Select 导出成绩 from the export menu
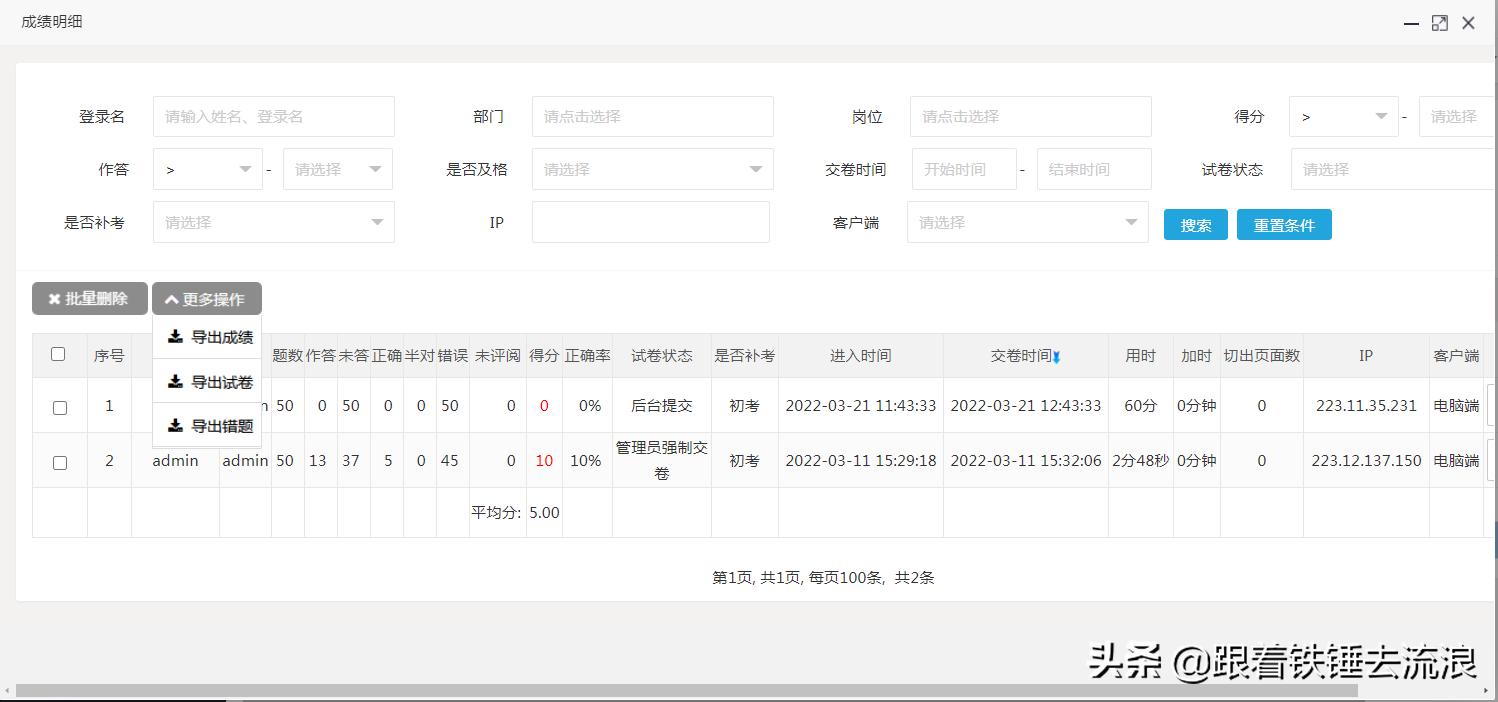1498x702 pixels. point(215,337)
